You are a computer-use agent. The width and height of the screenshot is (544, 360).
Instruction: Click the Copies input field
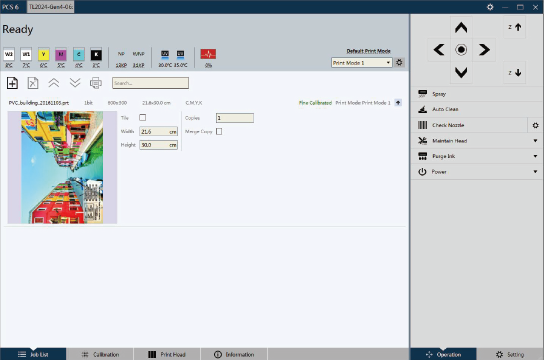[235, 118]
